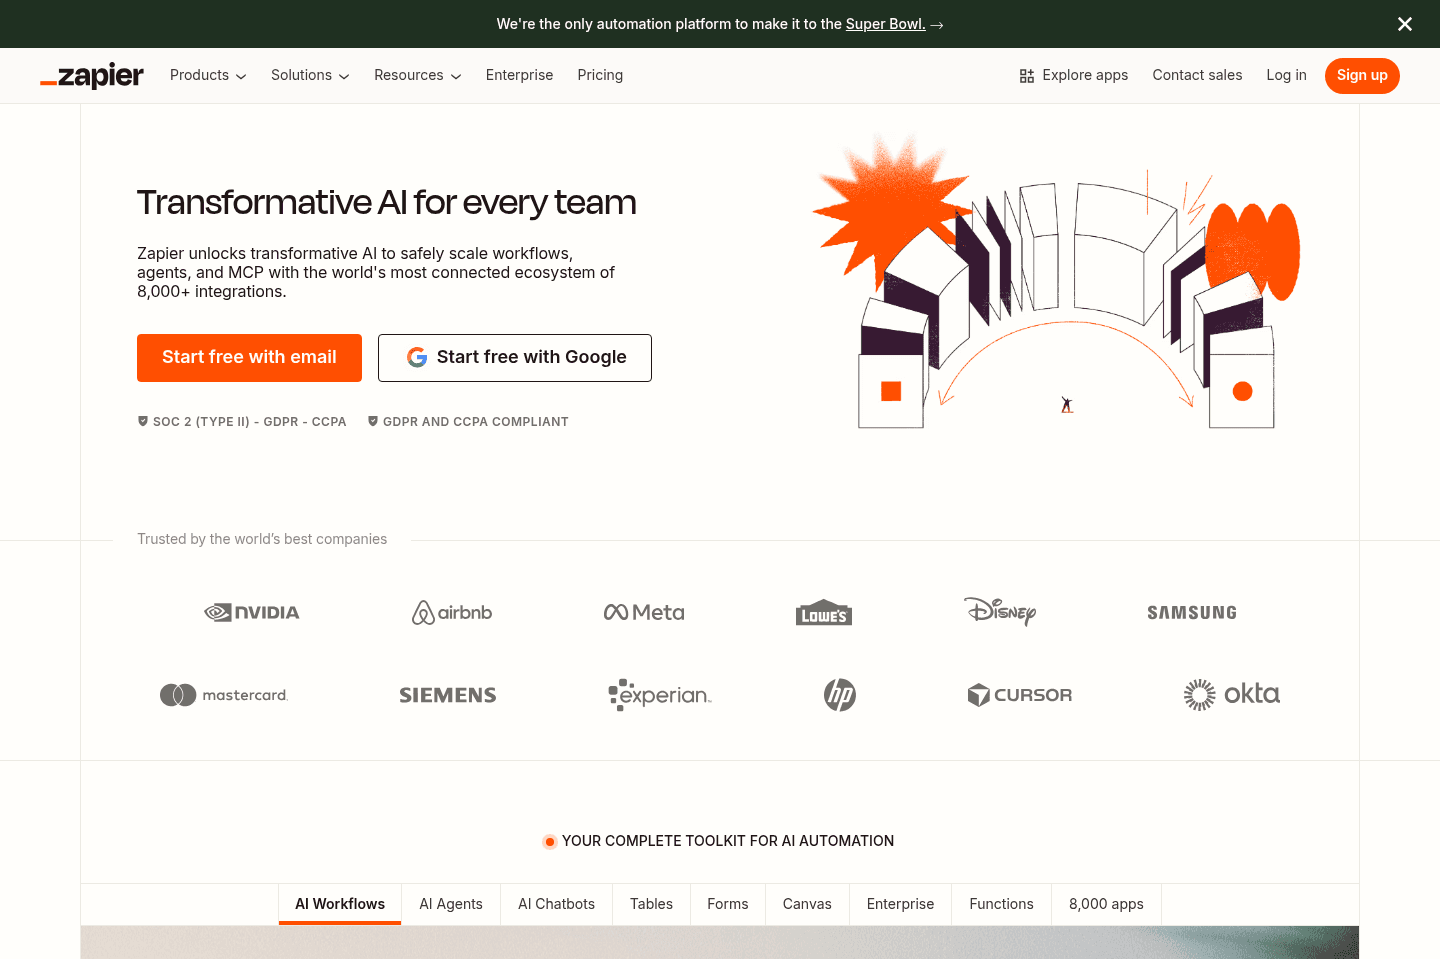This screenshot has height=959, width=1440.
Task: Open the Solutions dropdown
Action: click(310, 75)
